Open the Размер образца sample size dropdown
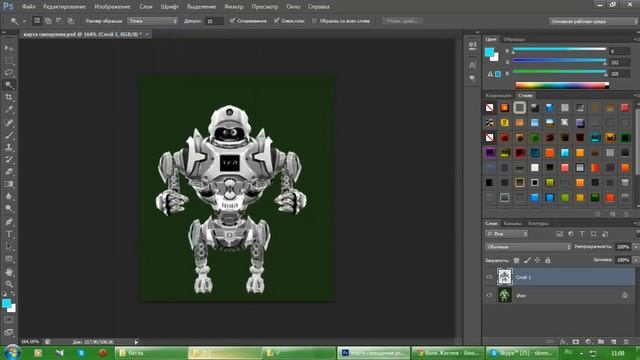Viewport: 640px width, 360px height. [x=153, y=21]
